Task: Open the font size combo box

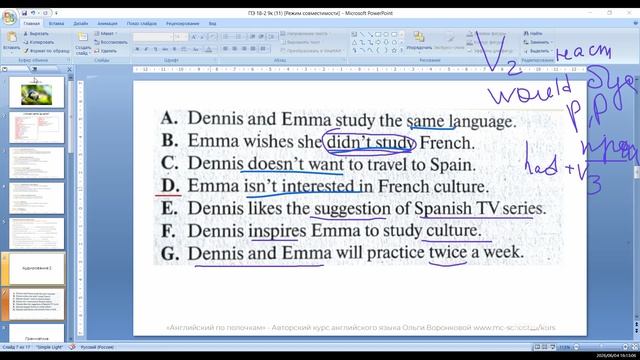Action: [180, 37]
